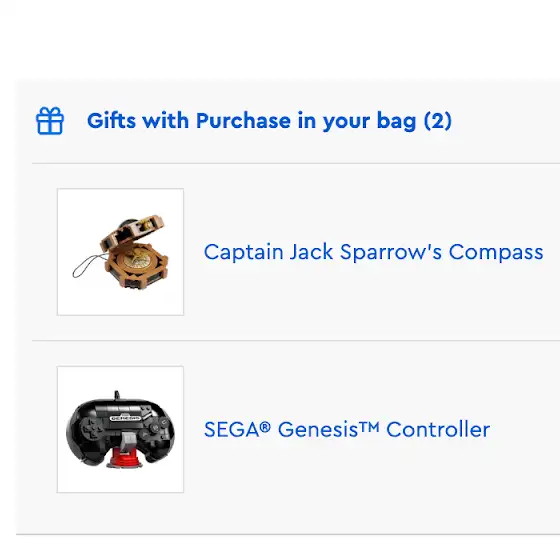Viewport: 560px width, 560px height.
Task: Click Genesis™ in the second gift name
Action: (329, 429)
